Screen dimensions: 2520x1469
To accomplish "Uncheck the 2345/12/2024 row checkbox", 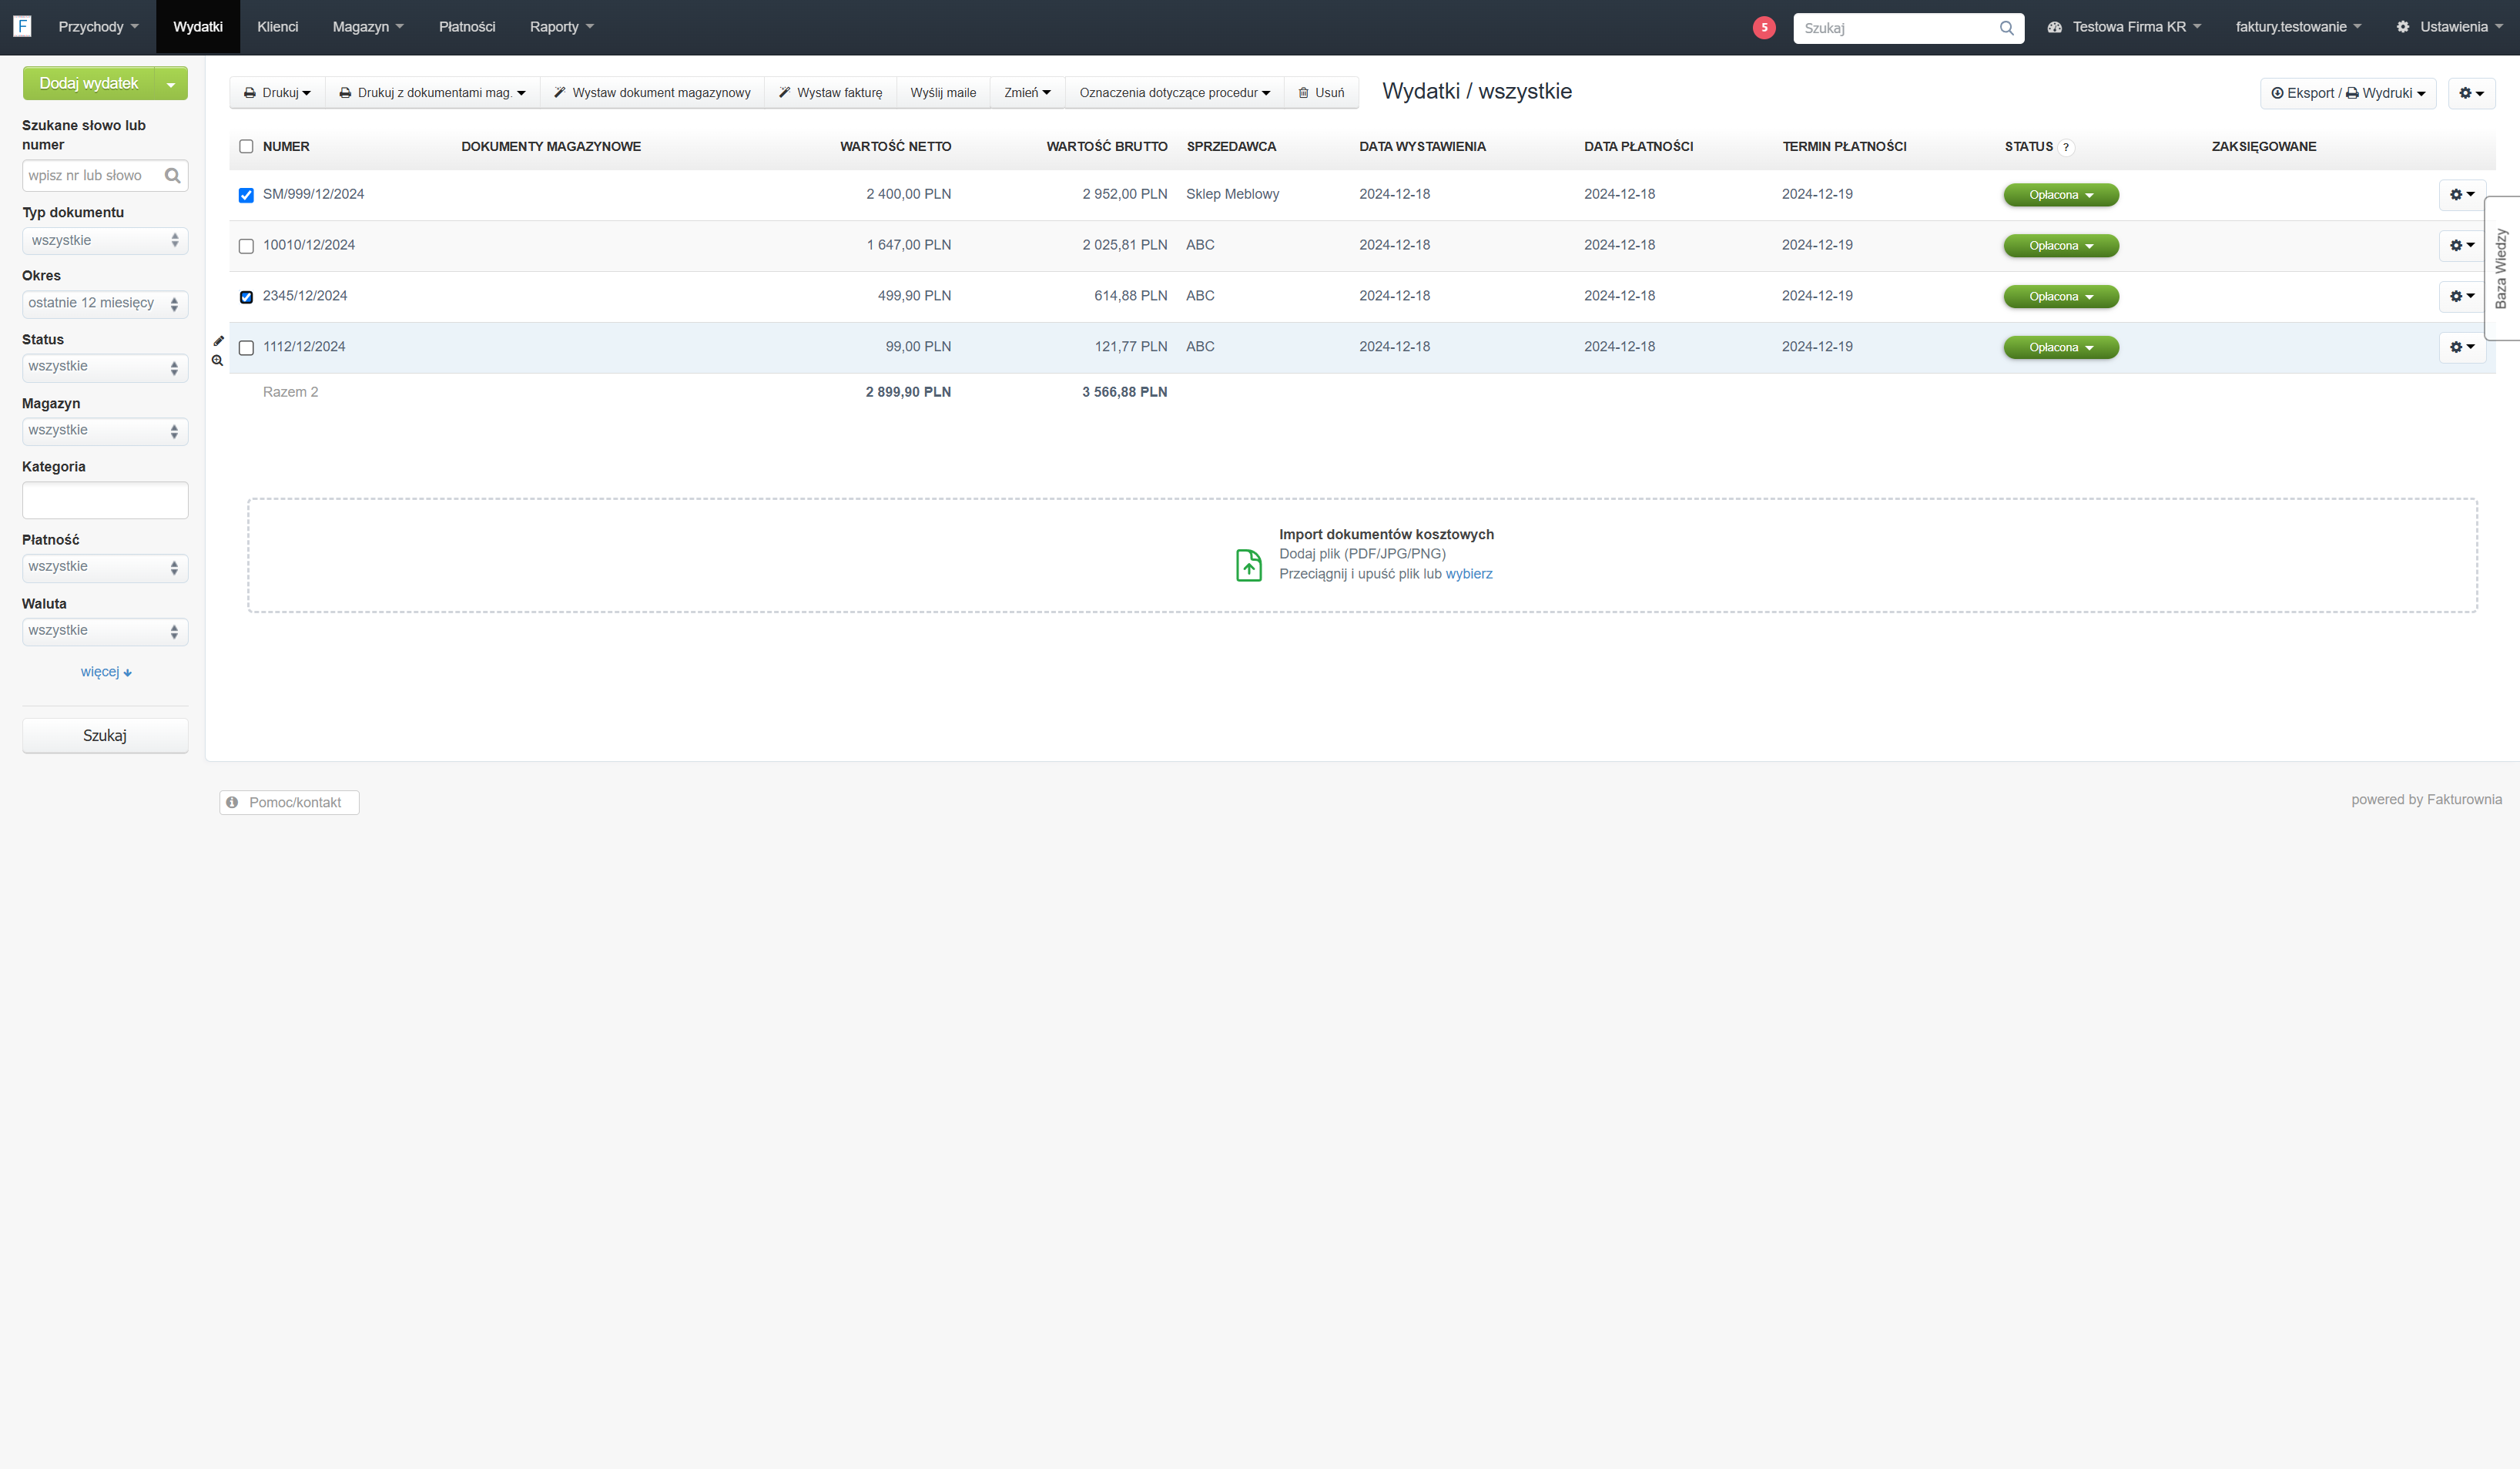I will [x=246, y=297].
